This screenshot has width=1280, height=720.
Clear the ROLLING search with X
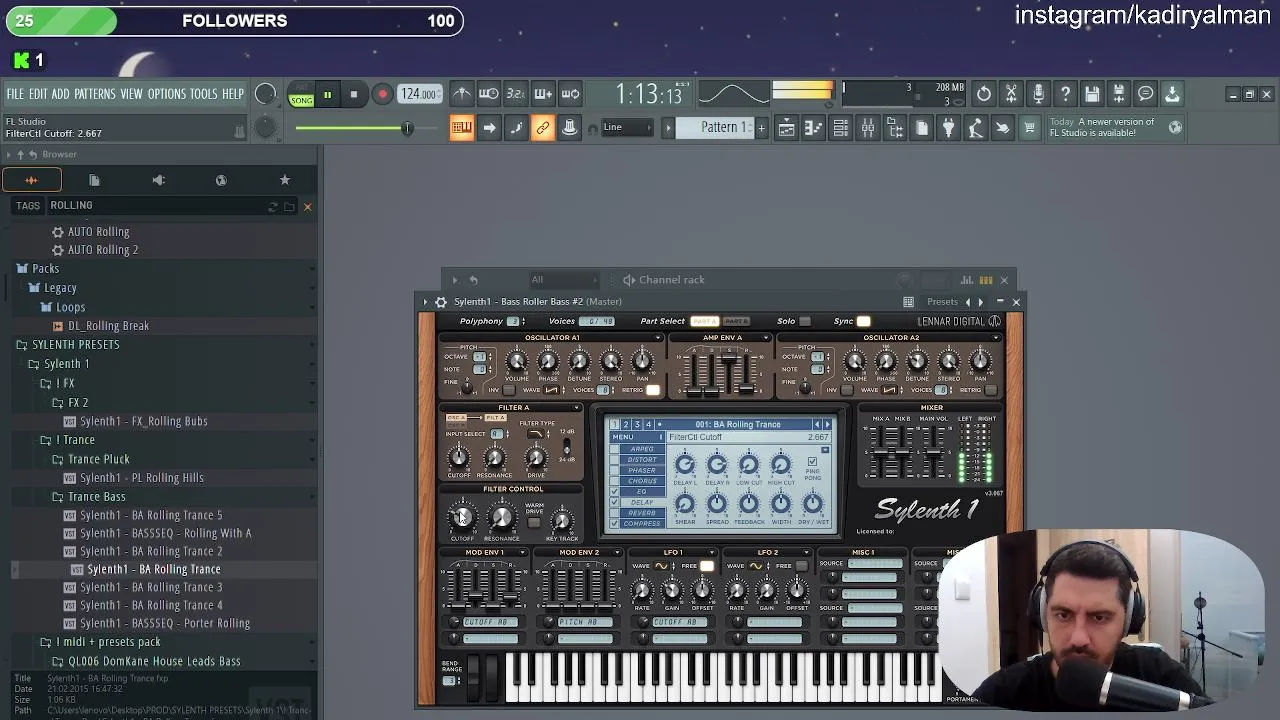coord(307,206)
